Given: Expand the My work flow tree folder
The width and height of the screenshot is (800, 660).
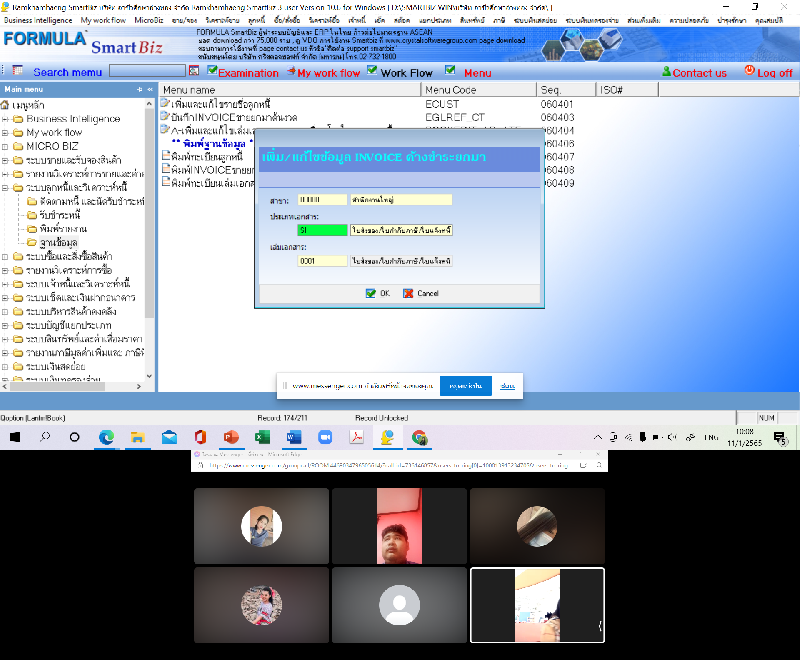Looking at the screenshot, I should point(6,132).
